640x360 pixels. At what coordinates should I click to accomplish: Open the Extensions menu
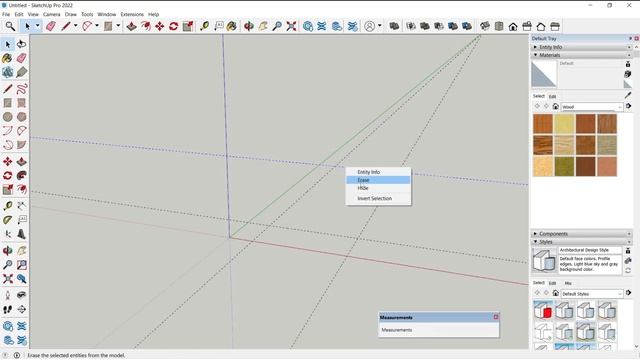coord(132,14)
